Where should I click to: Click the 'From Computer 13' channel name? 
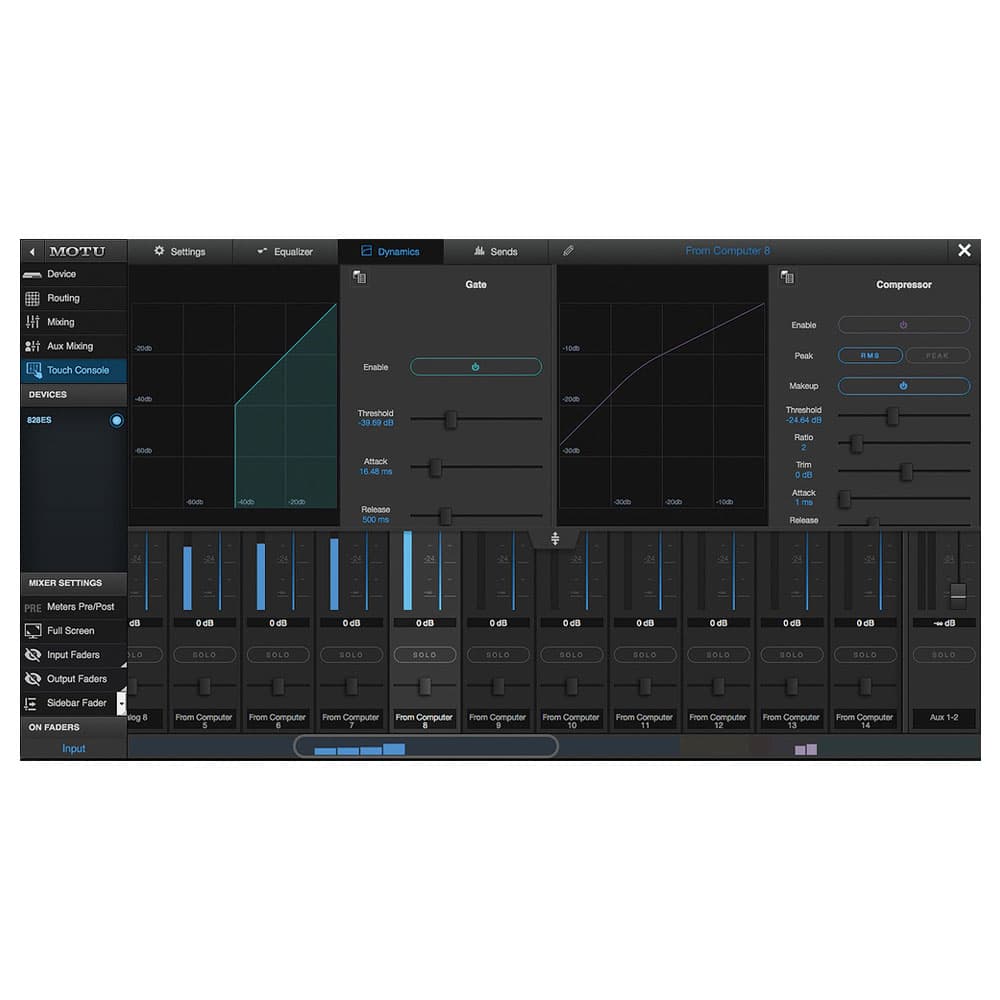coord(791,721)
